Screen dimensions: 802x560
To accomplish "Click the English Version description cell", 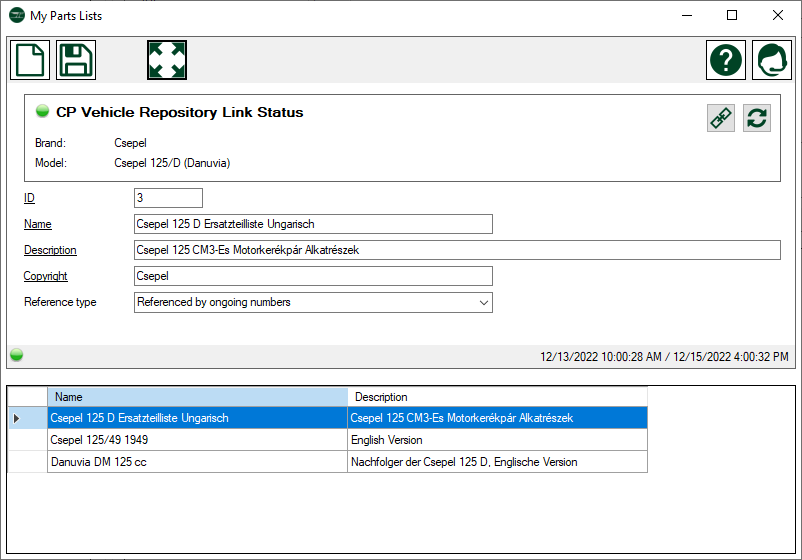I will point(497,440).
